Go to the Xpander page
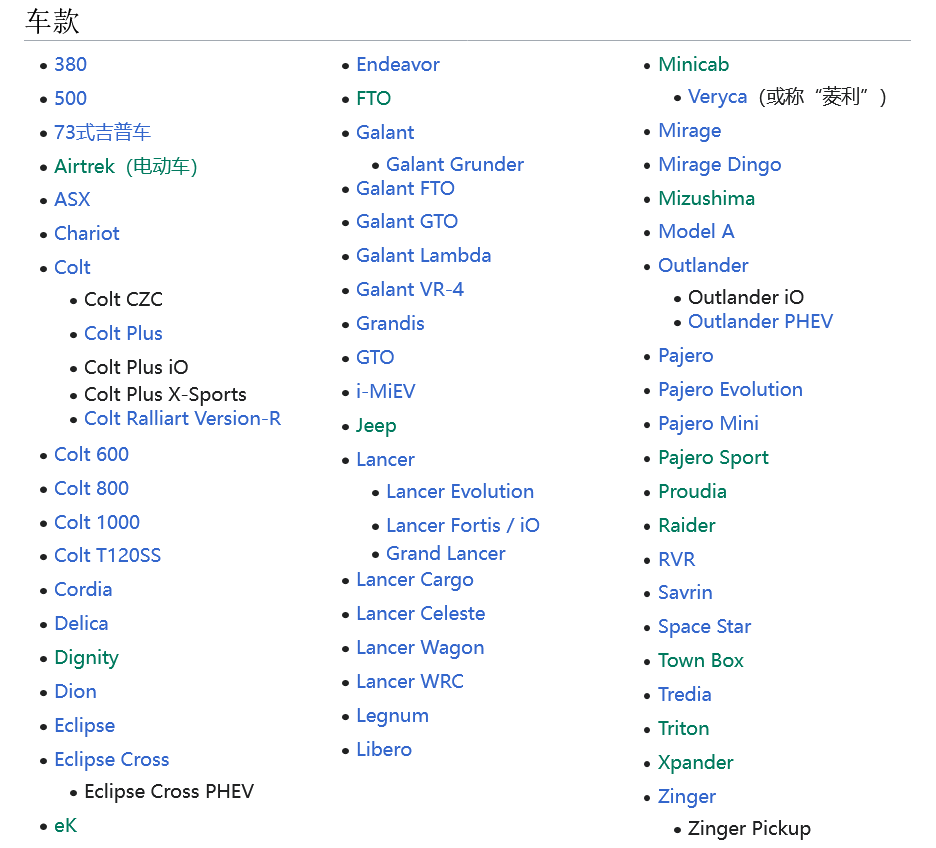 click(x=695, y=763)
